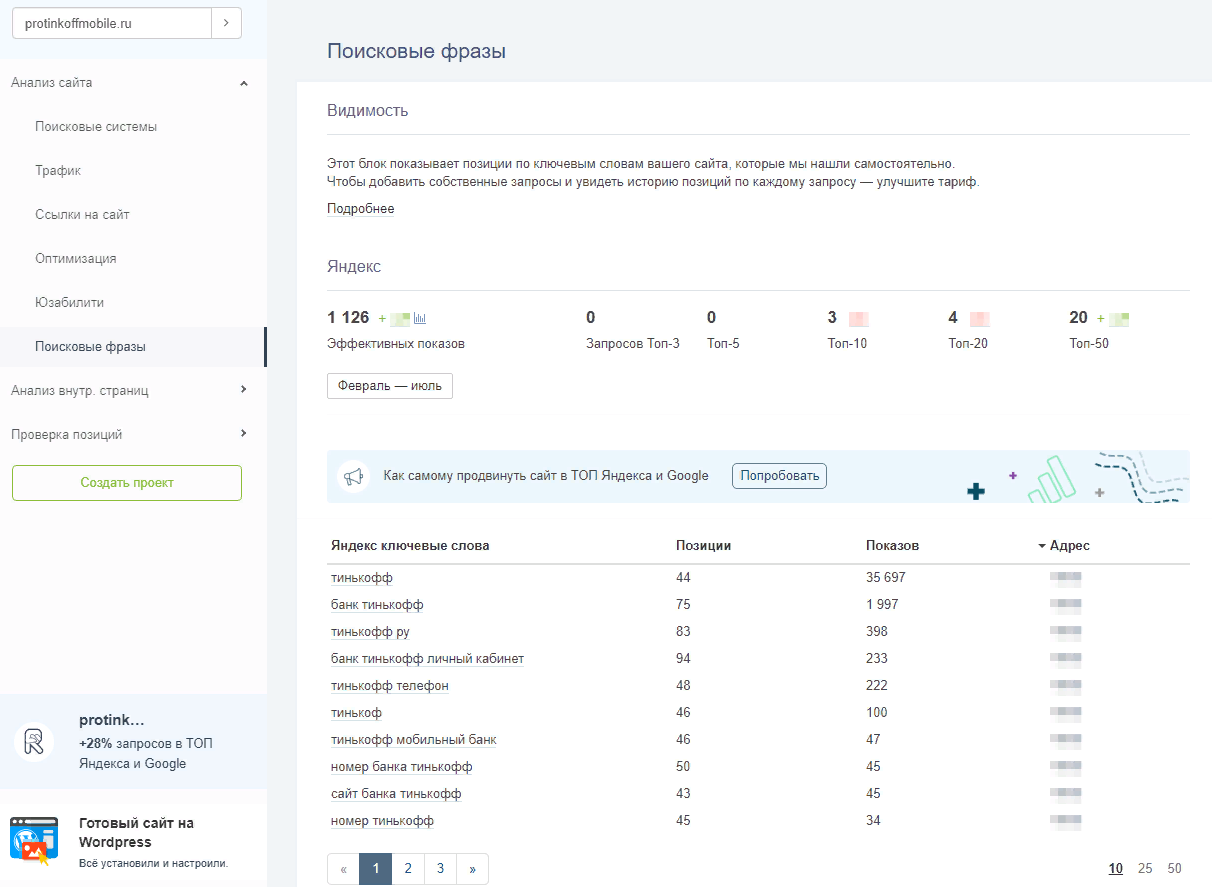The image size is (1212, 887).
Task: Expand Анализ внутр. страниц section
Action: [x=244, y=390]
